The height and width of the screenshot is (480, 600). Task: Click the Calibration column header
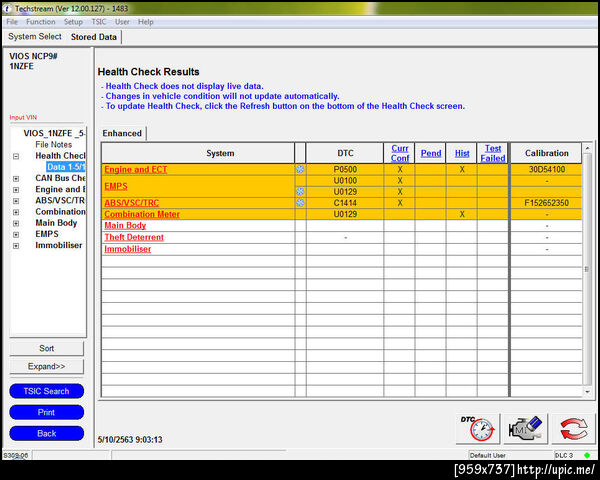pyautogui.click(x=546, y=153)
